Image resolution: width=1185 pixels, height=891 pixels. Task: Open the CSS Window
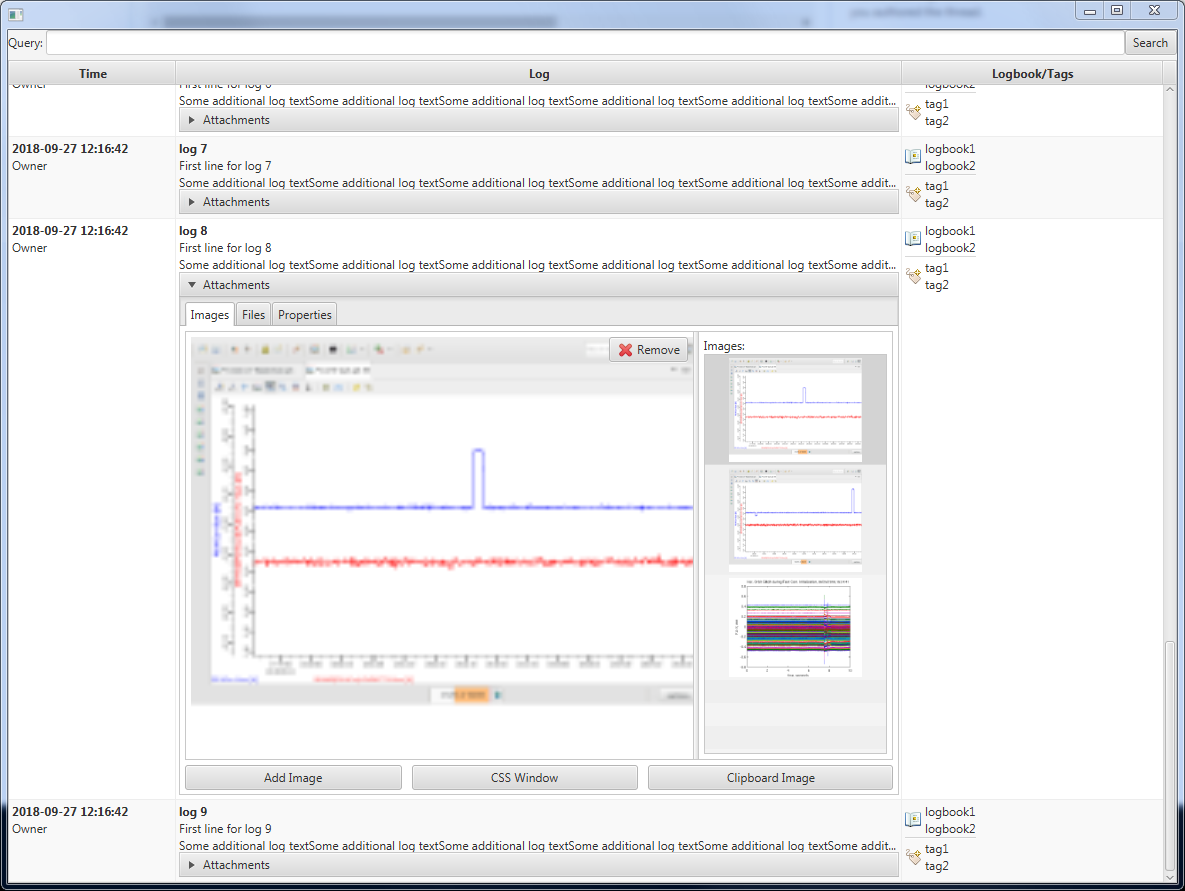pos(524,777)
